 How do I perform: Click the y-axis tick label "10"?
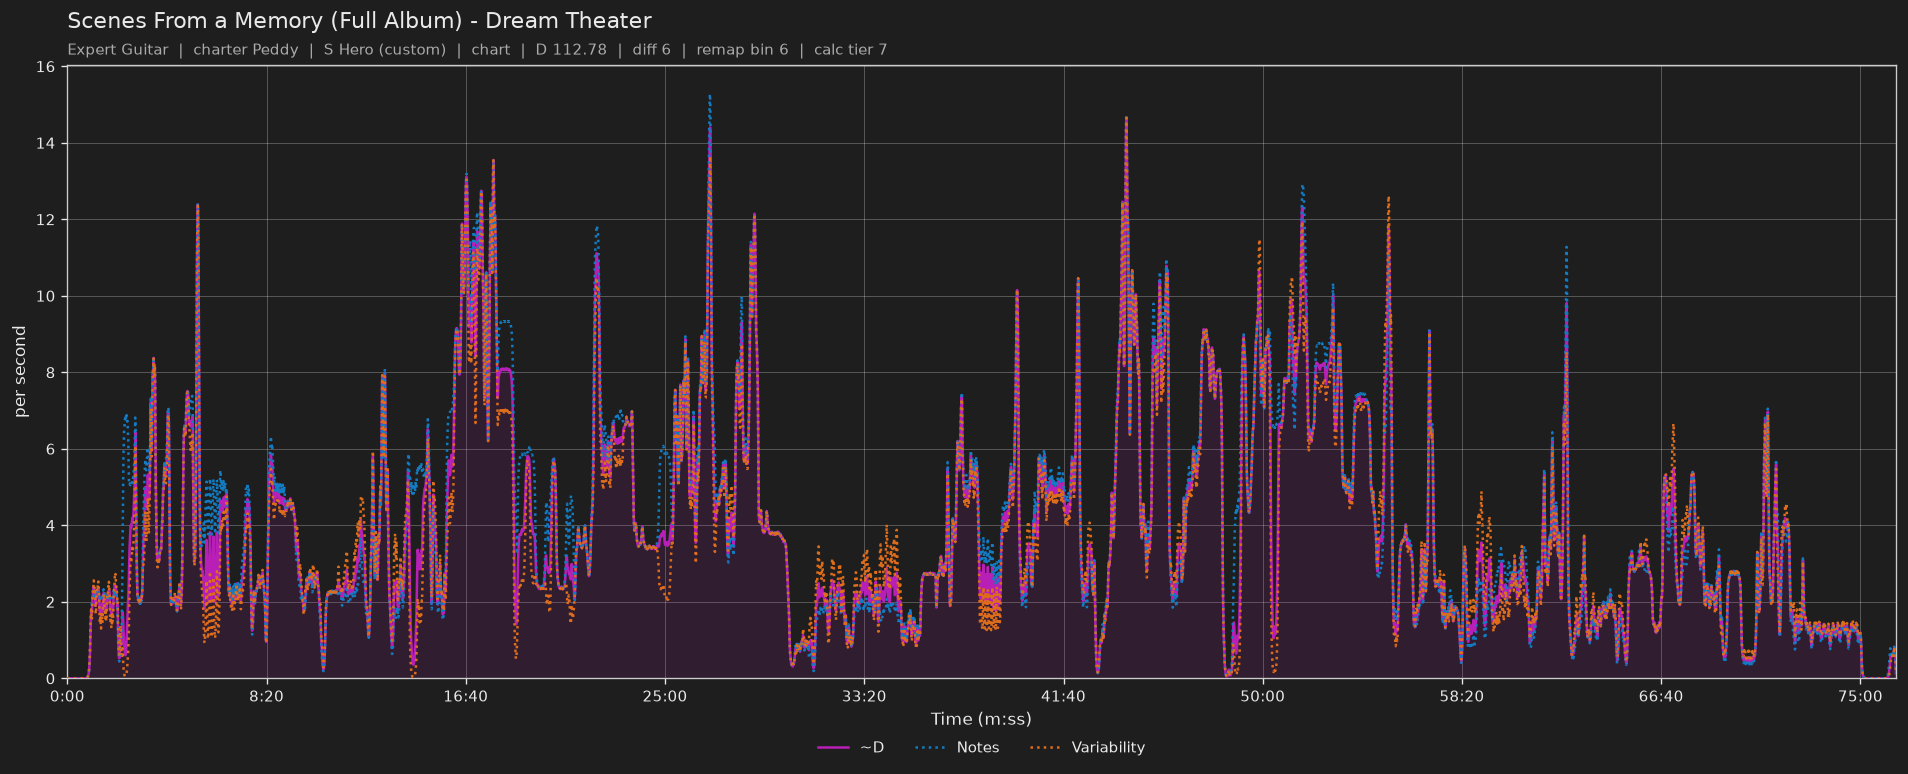tap(45, 297)
